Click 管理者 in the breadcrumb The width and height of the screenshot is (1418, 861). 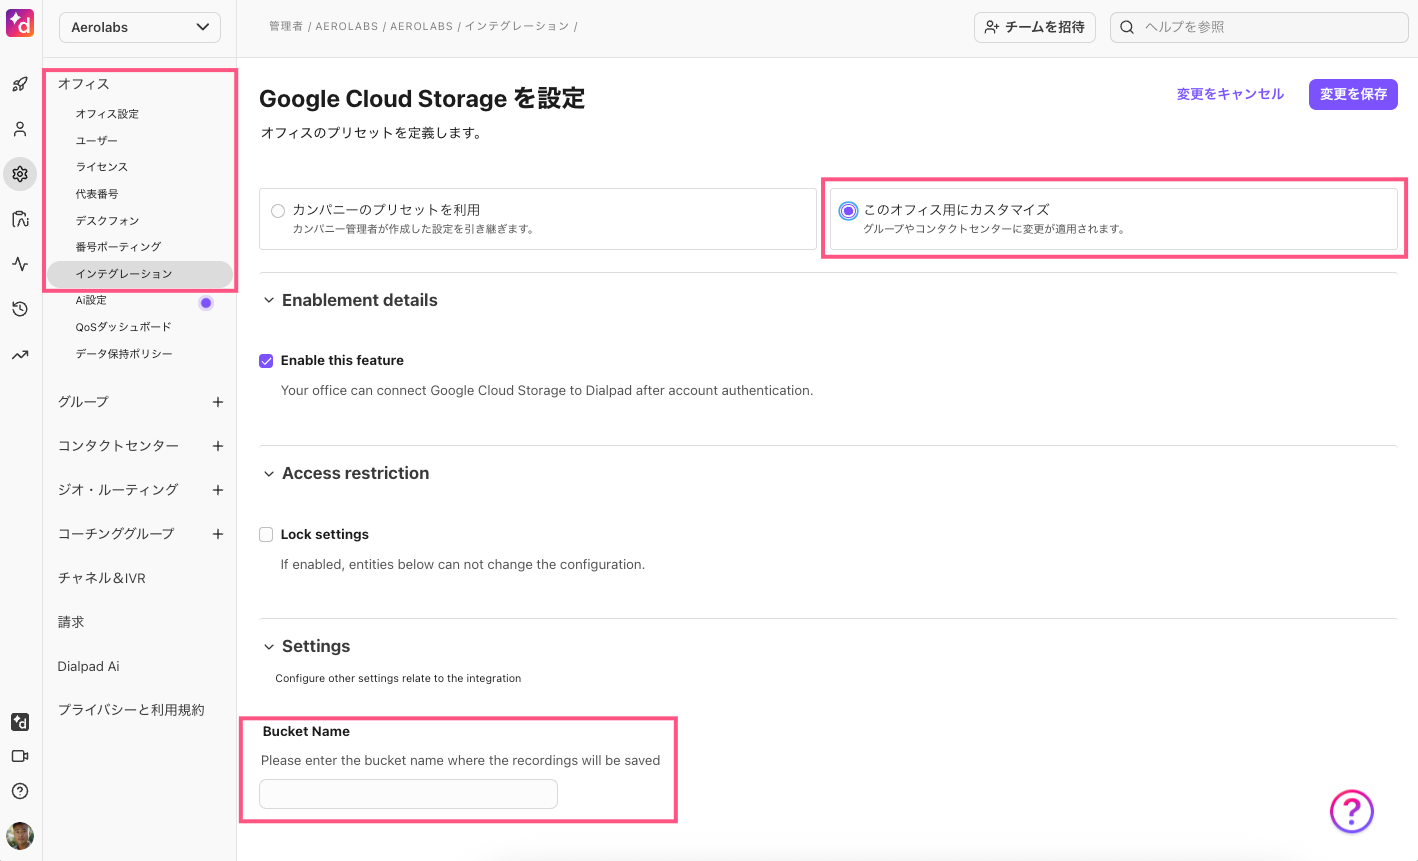point(286,26)
